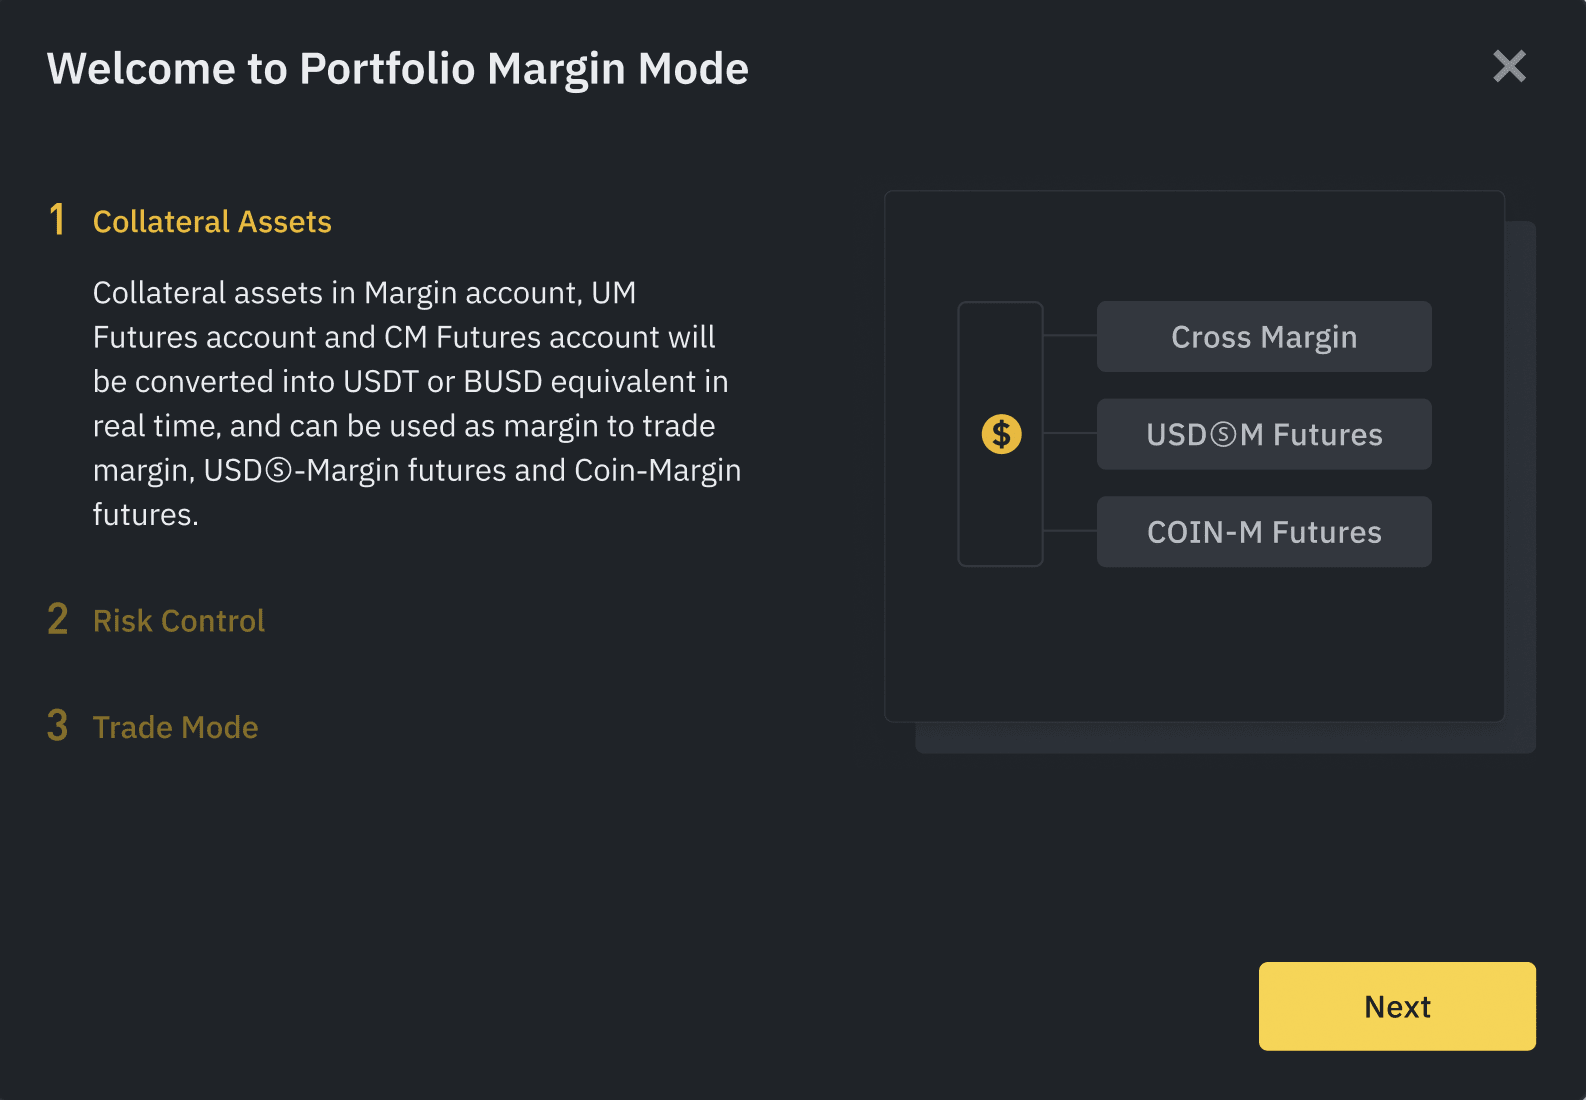Open the Collateral Assets step
Screen dimensions: 1586x1100
[x=212, y=222]
